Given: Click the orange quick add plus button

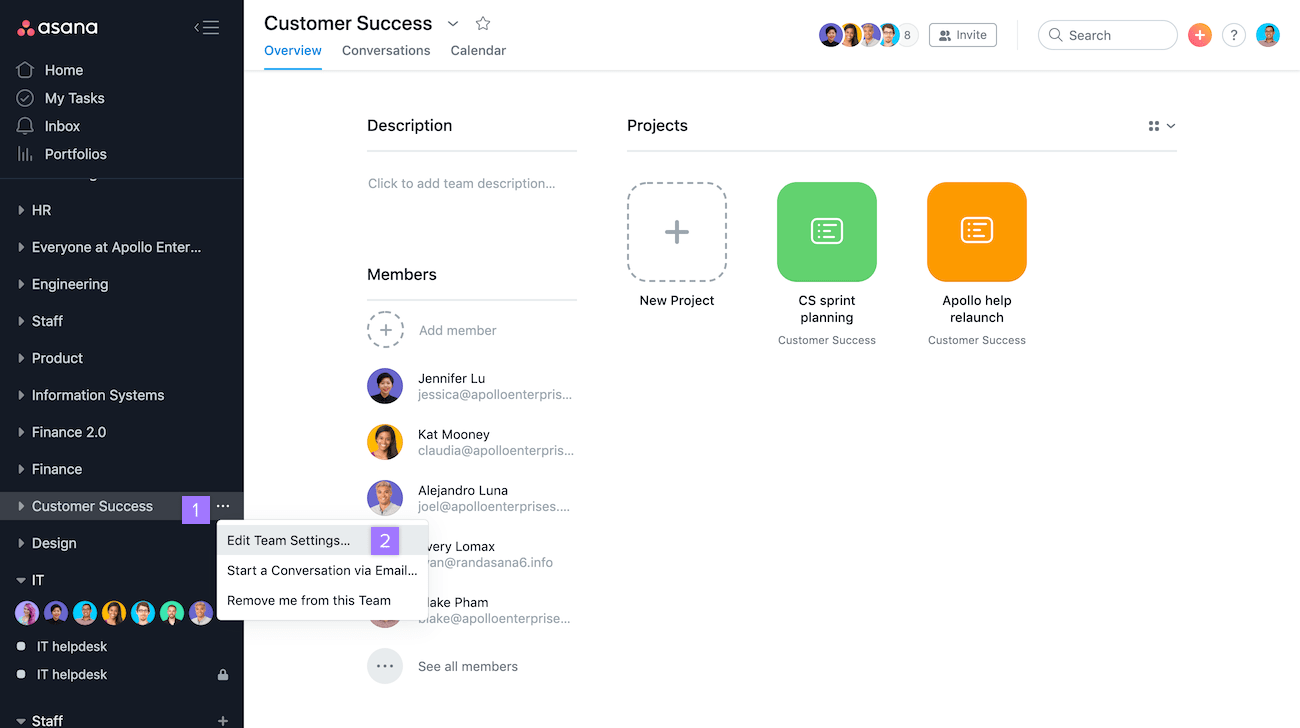Looking at the screenshot, I should click(1199, 35).
